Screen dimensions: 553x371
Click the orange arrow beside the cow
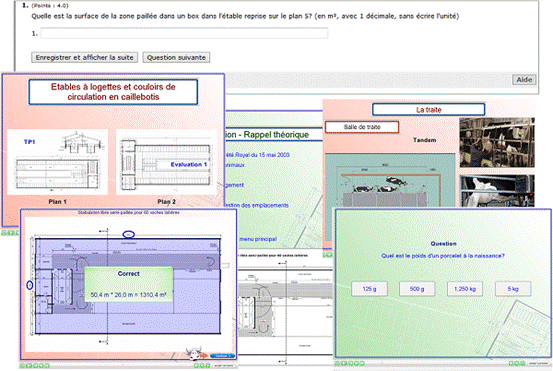204,355
